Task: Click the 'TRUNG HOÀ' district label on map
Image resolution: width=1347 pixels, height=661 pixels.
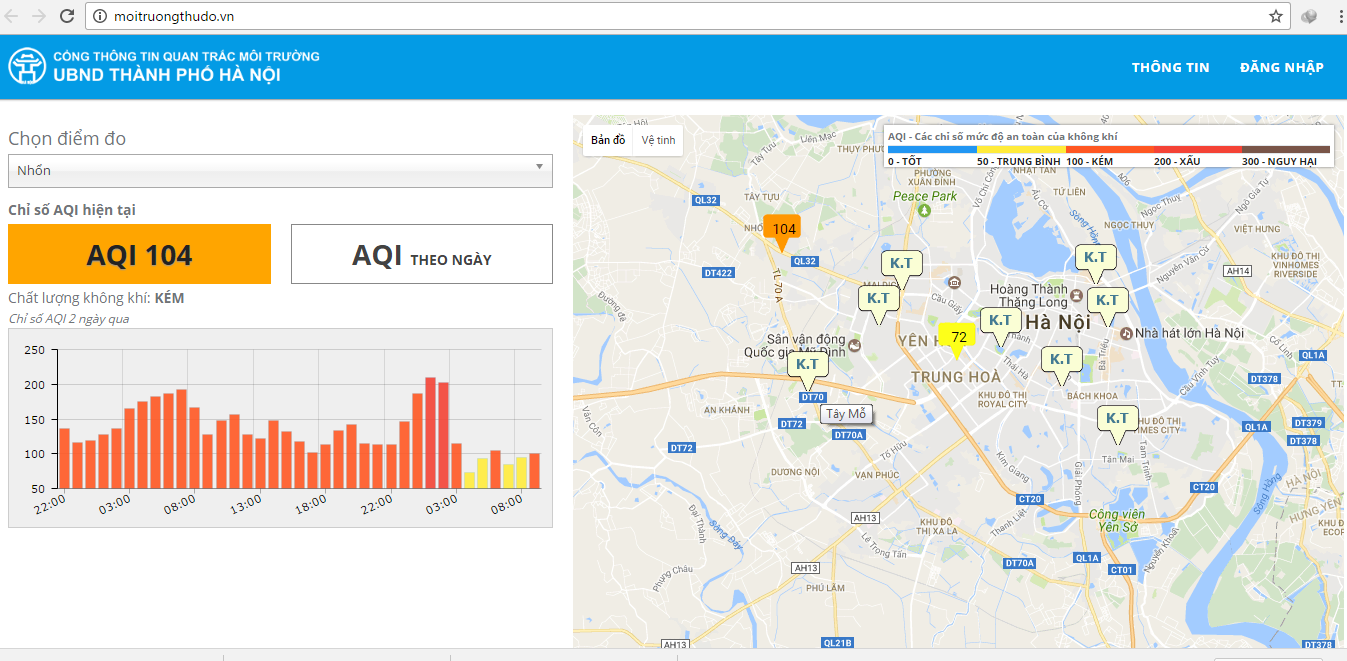Action: coord(956,377)
